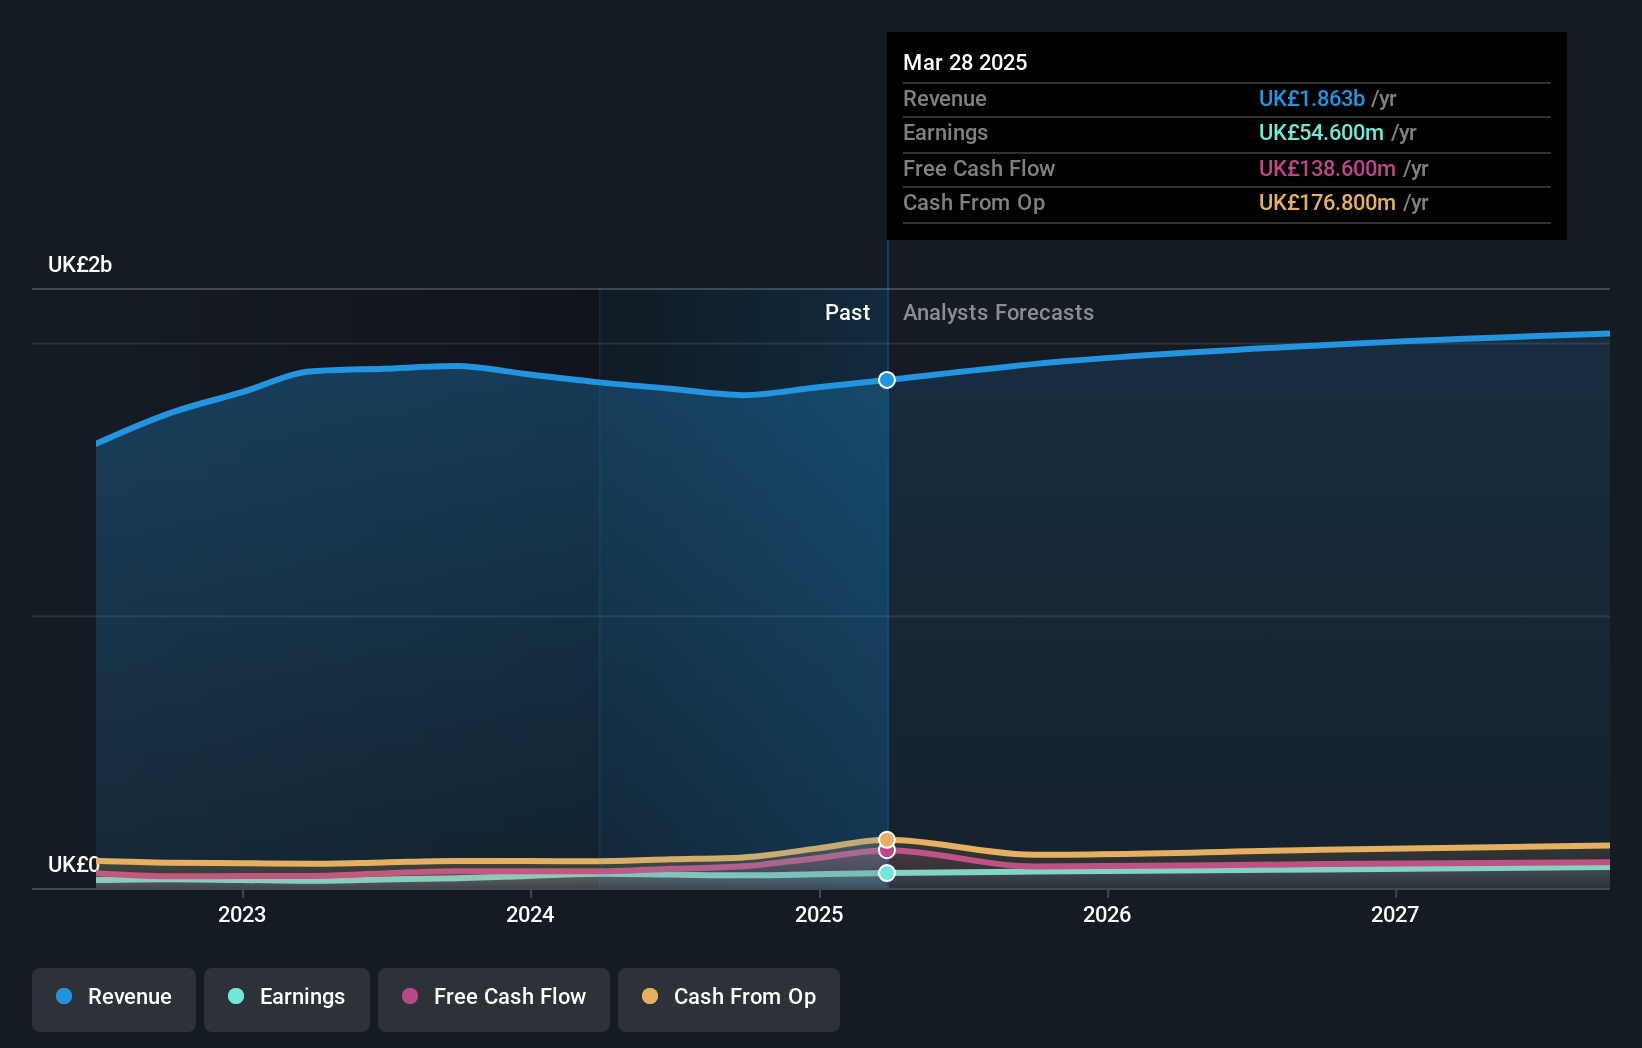This screenshot has height=1048, width=1642.
Task: Select the 2025 label on the time axis
Action: coord(818,914)
